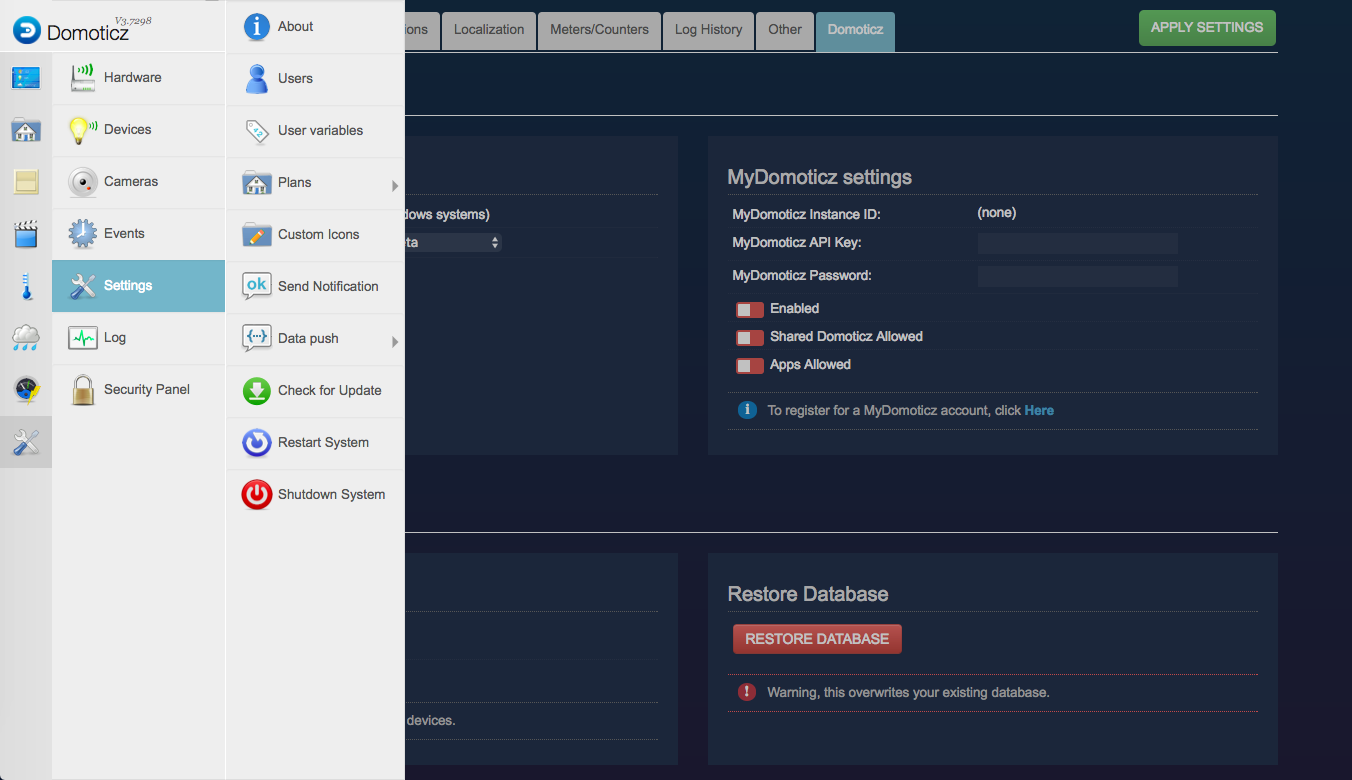Open the Cameras menu entry

coord(138,182)
